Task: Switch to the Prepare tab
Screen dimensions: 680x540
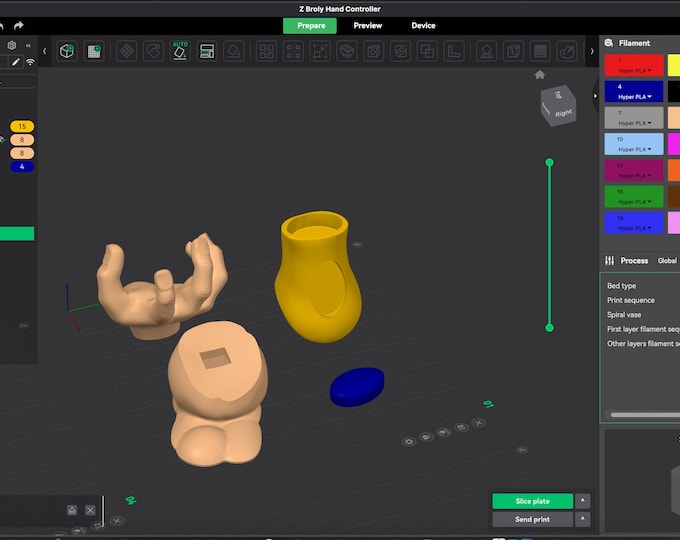Action: click(x=310, y=26)
